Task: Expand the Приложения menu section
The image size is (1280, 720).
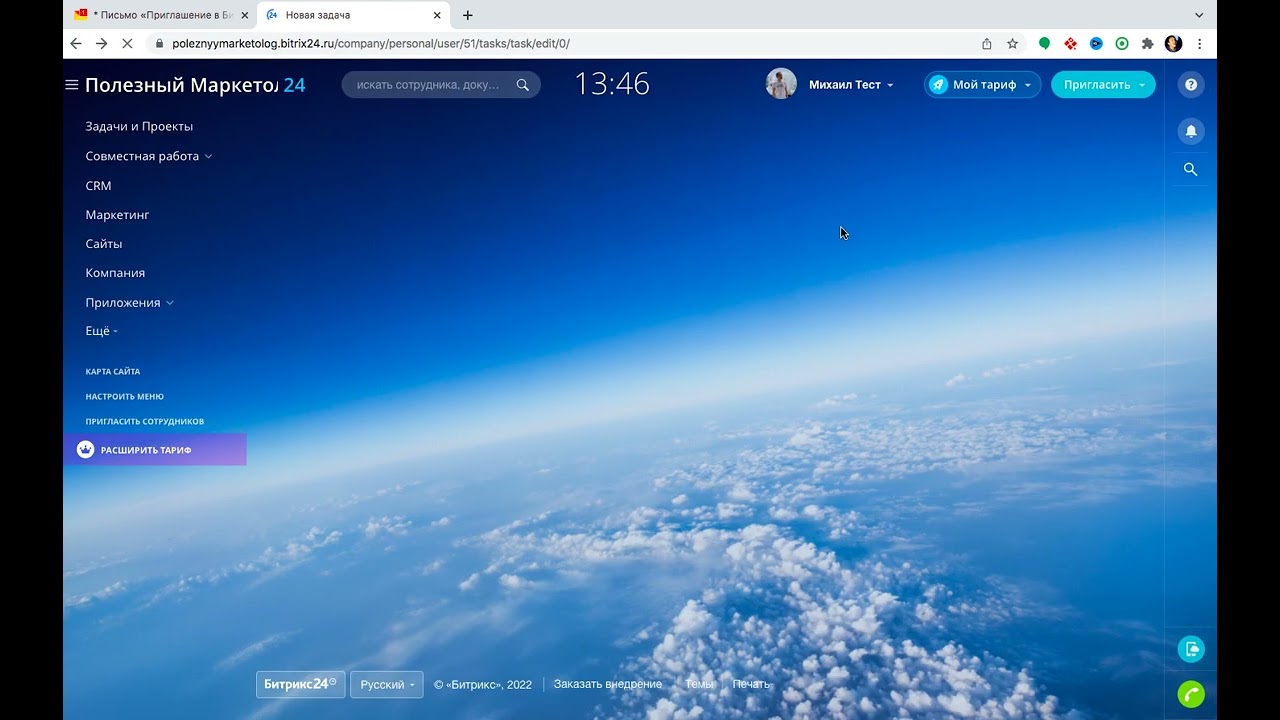Action: (x=129, y=302)
